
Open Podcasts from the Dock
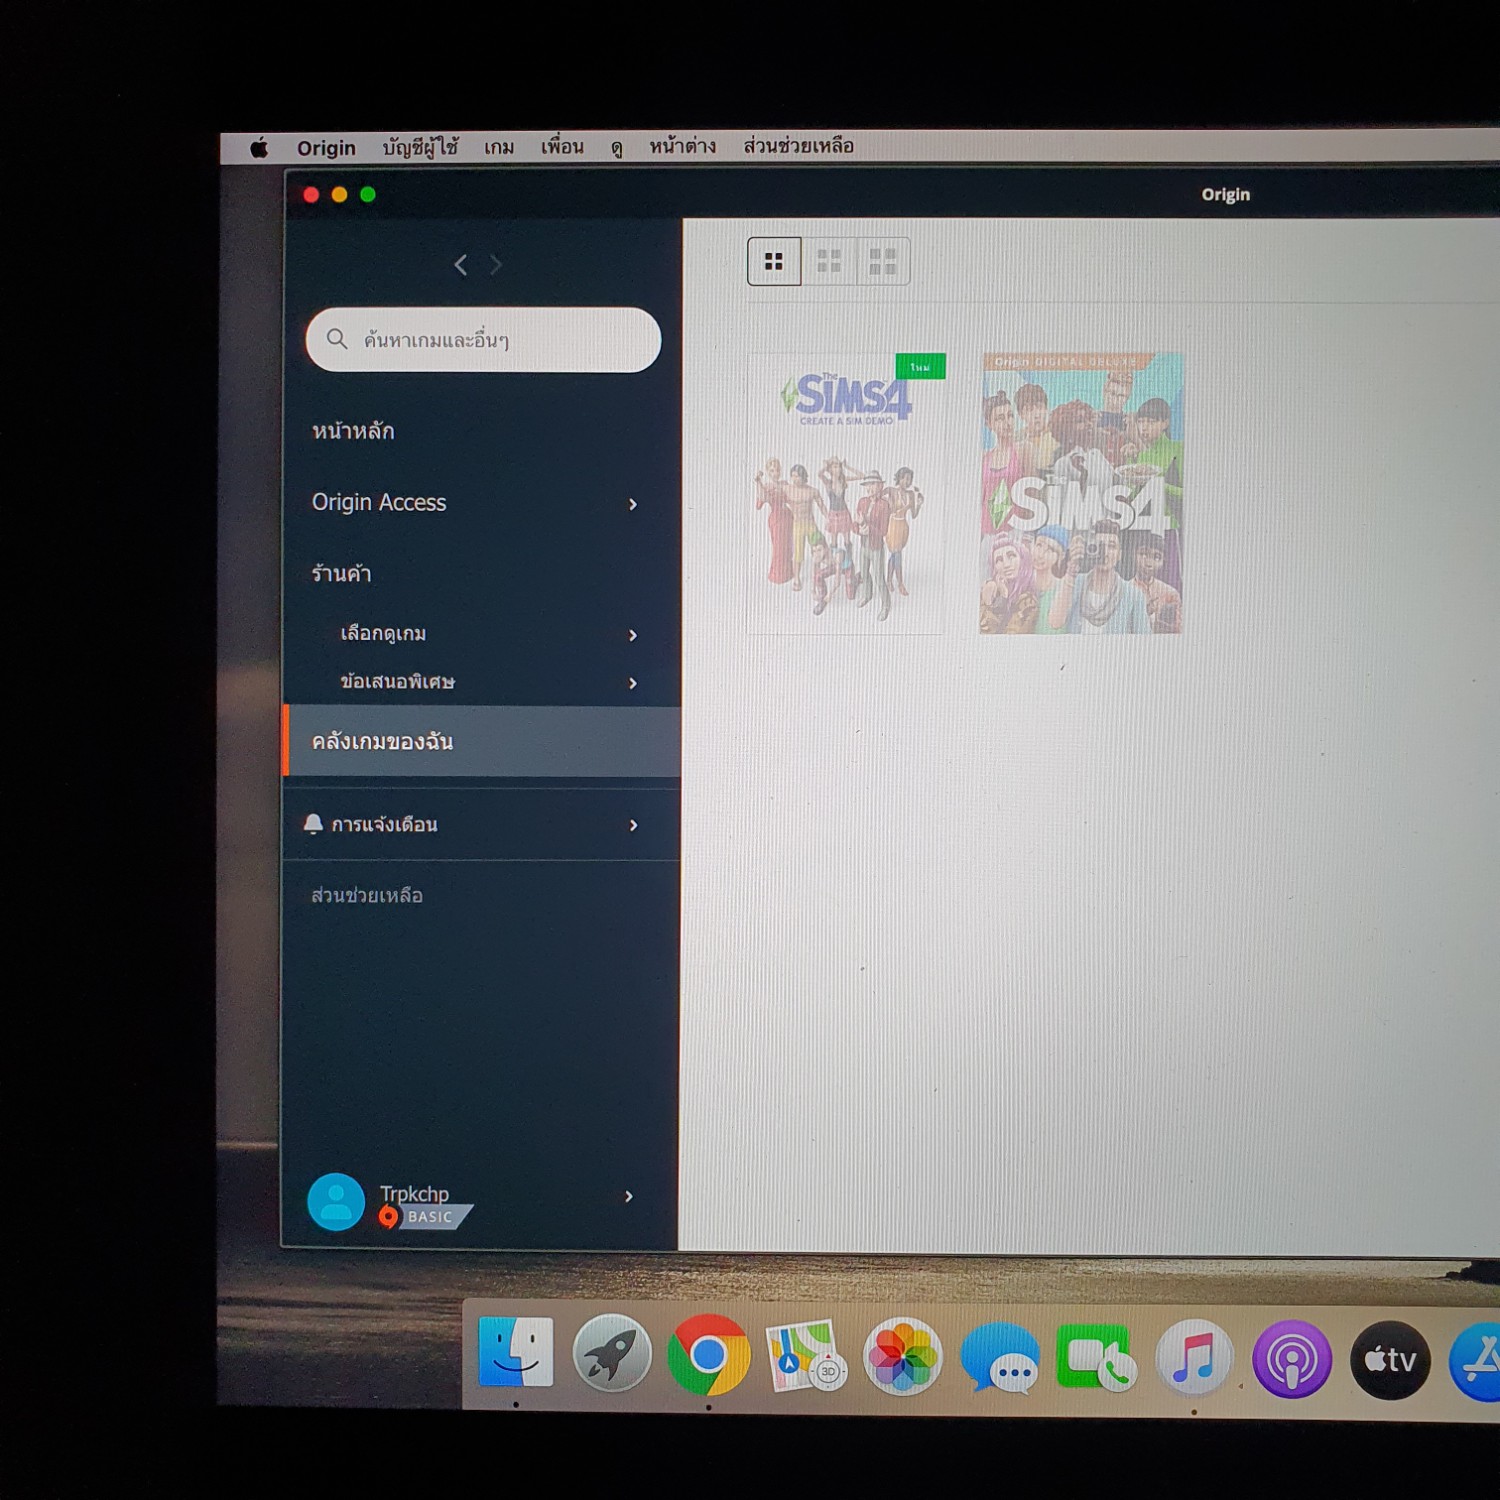[x=1292, y=1360]
